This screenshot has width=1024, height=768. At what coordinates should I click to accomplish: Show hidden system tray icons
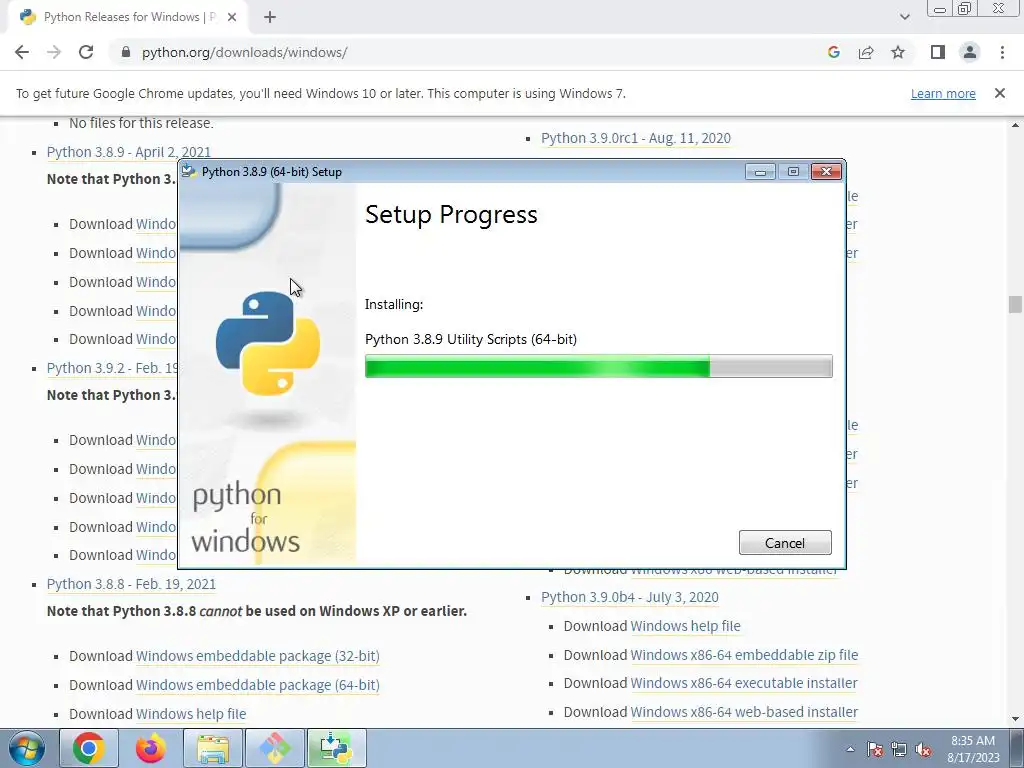click(850, 749)
